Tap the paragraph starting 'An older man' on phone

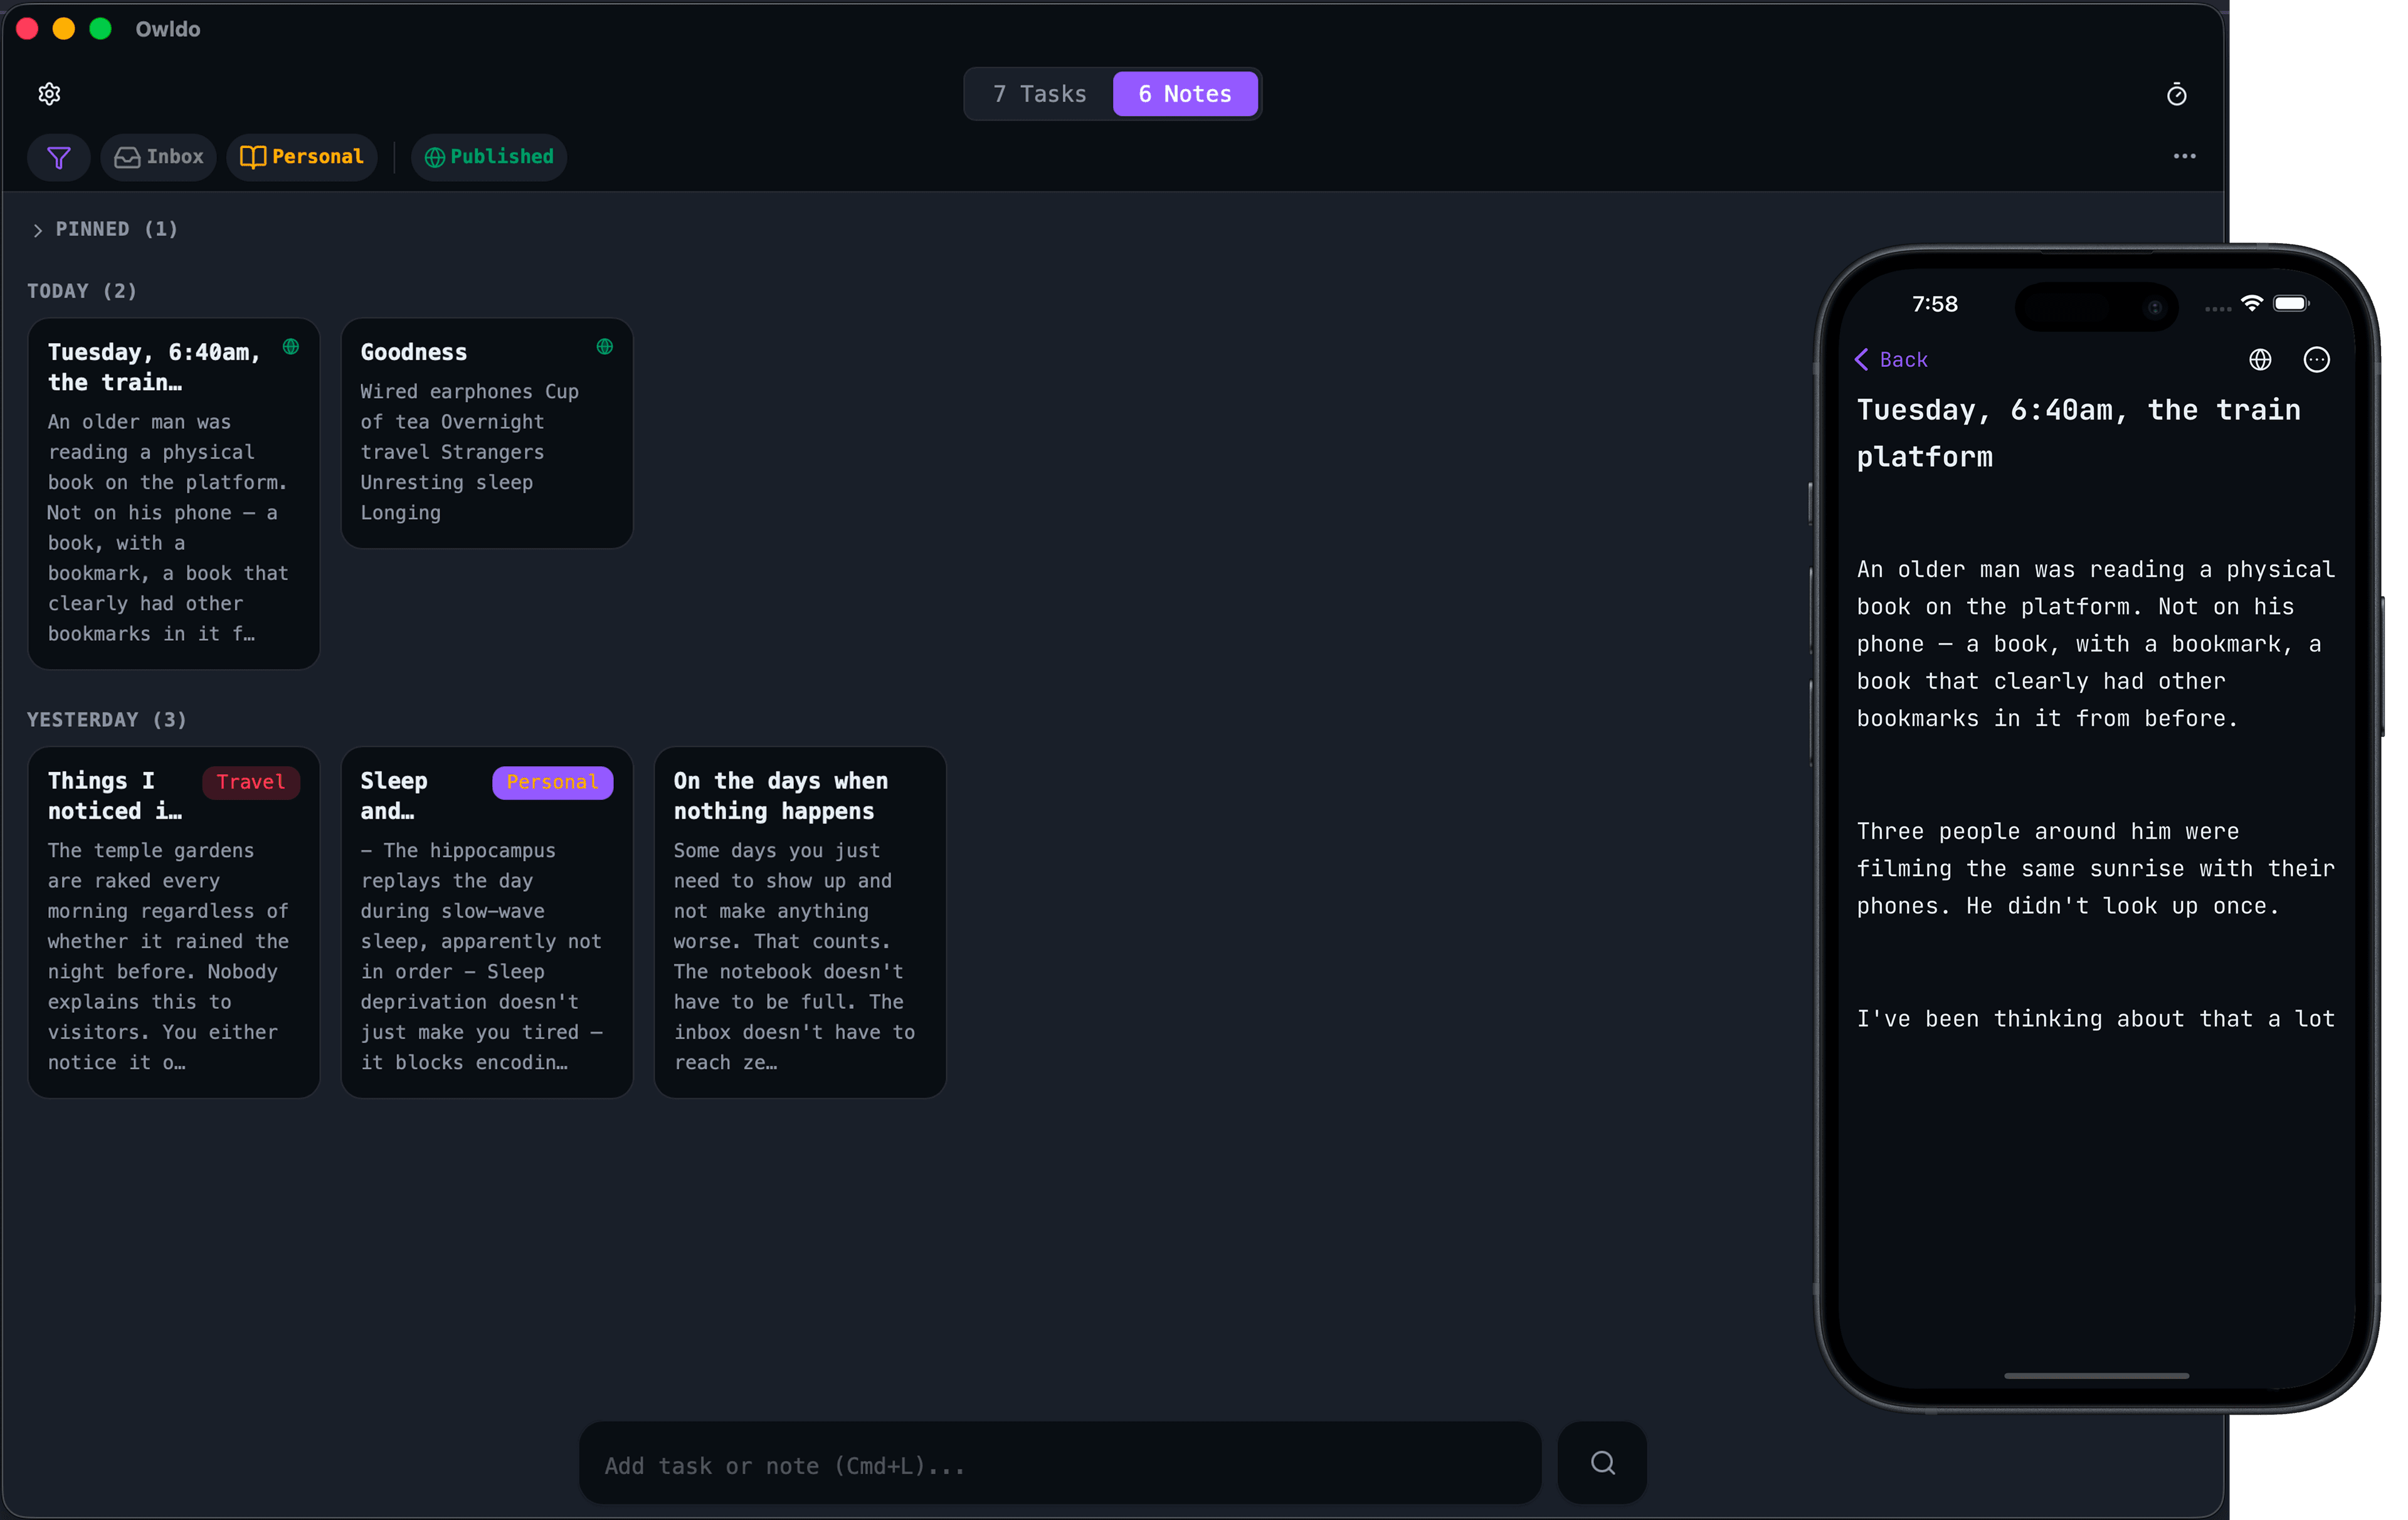tap(2095, 643)
